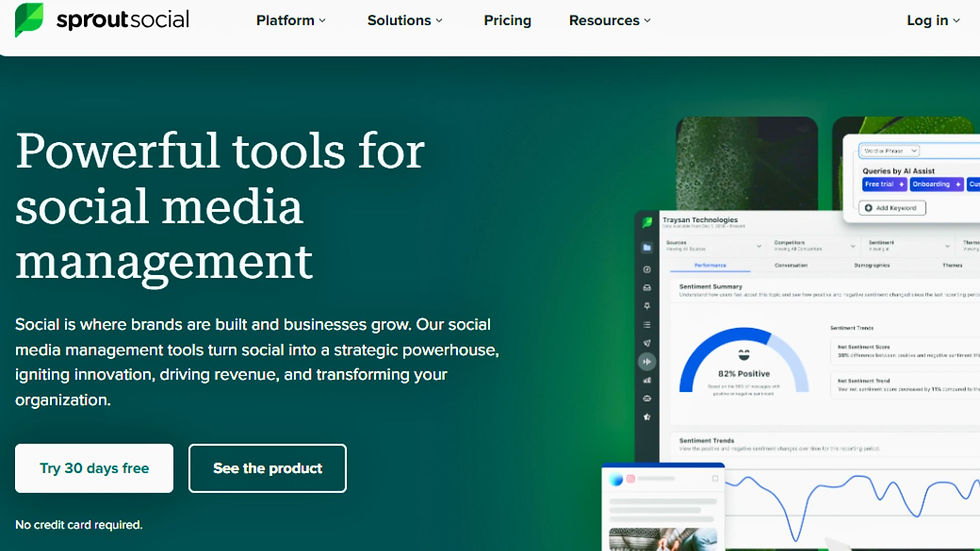The height and width of the screenshot is (551, 980).
Task: Click the Sentiment Summary heading
Action: tap(711, 286)
